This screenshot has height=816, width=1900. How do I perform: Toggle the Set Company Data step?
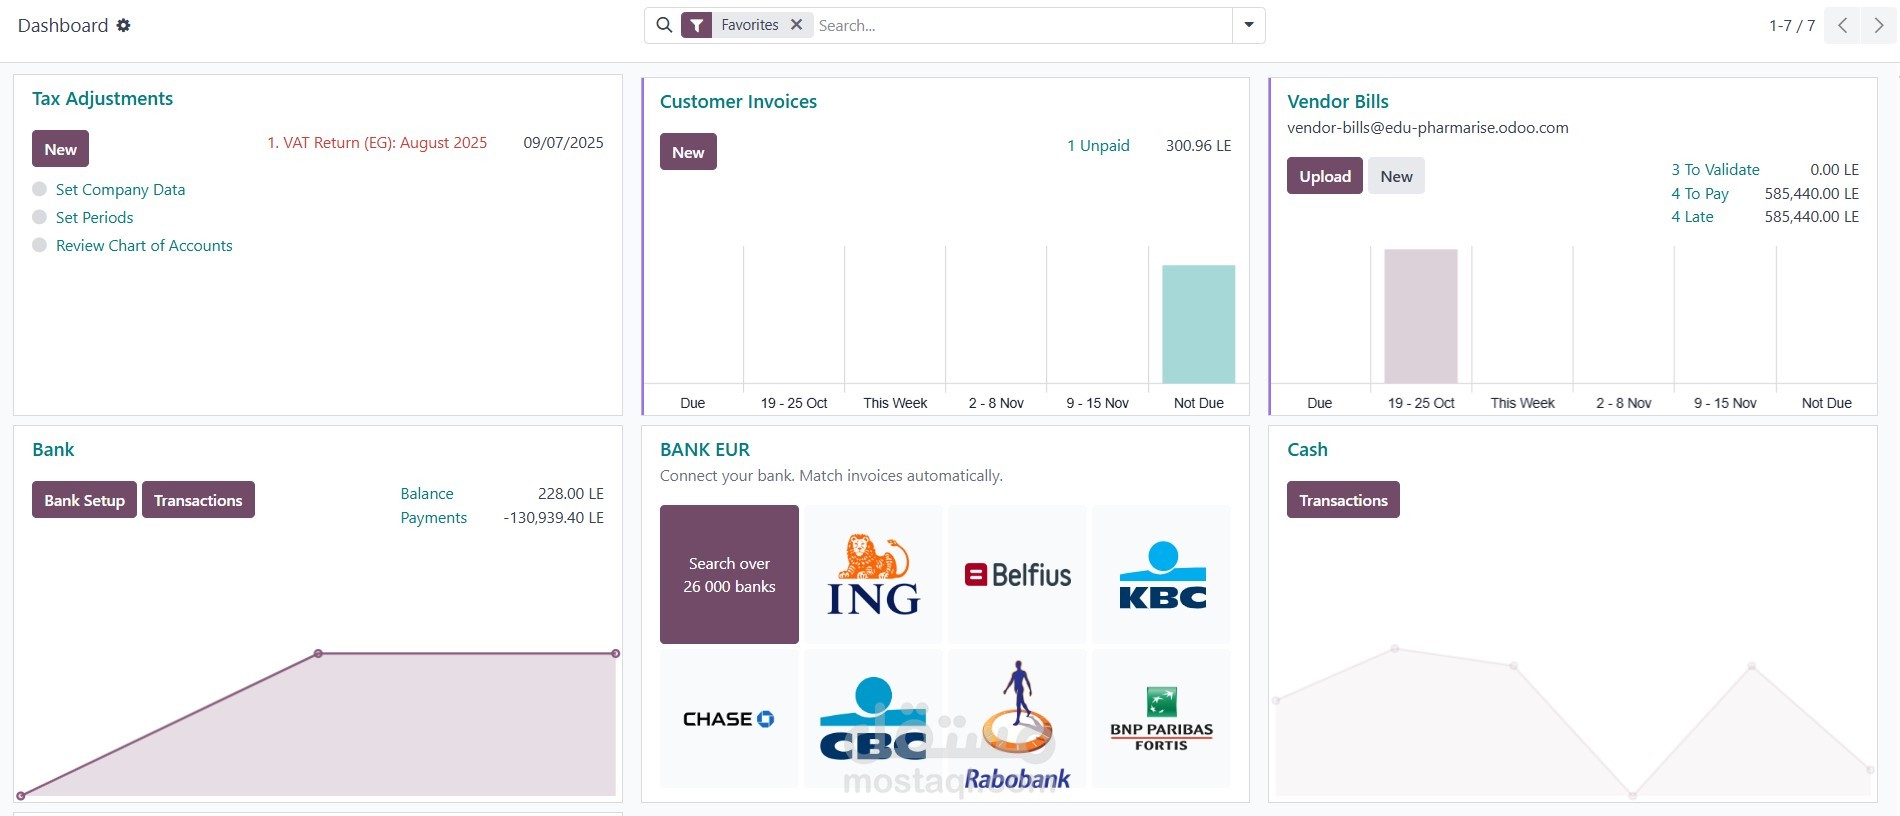pyautogui.click(x=40, y=189)
